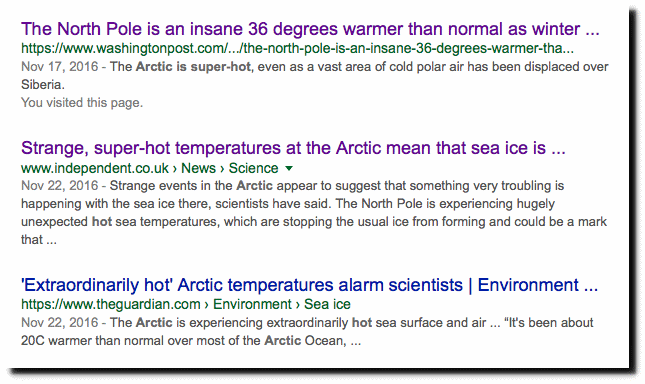Click the 'You visited this page' note
The image size is (645, 384).
coord(82,103)
